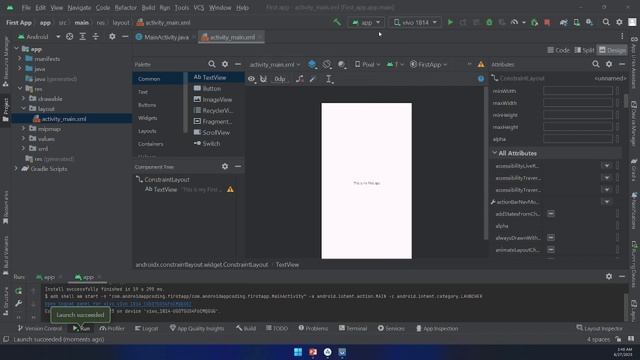Open the Build menu
Viewport: 640px width, 360px height.
[x=148, y=7]
